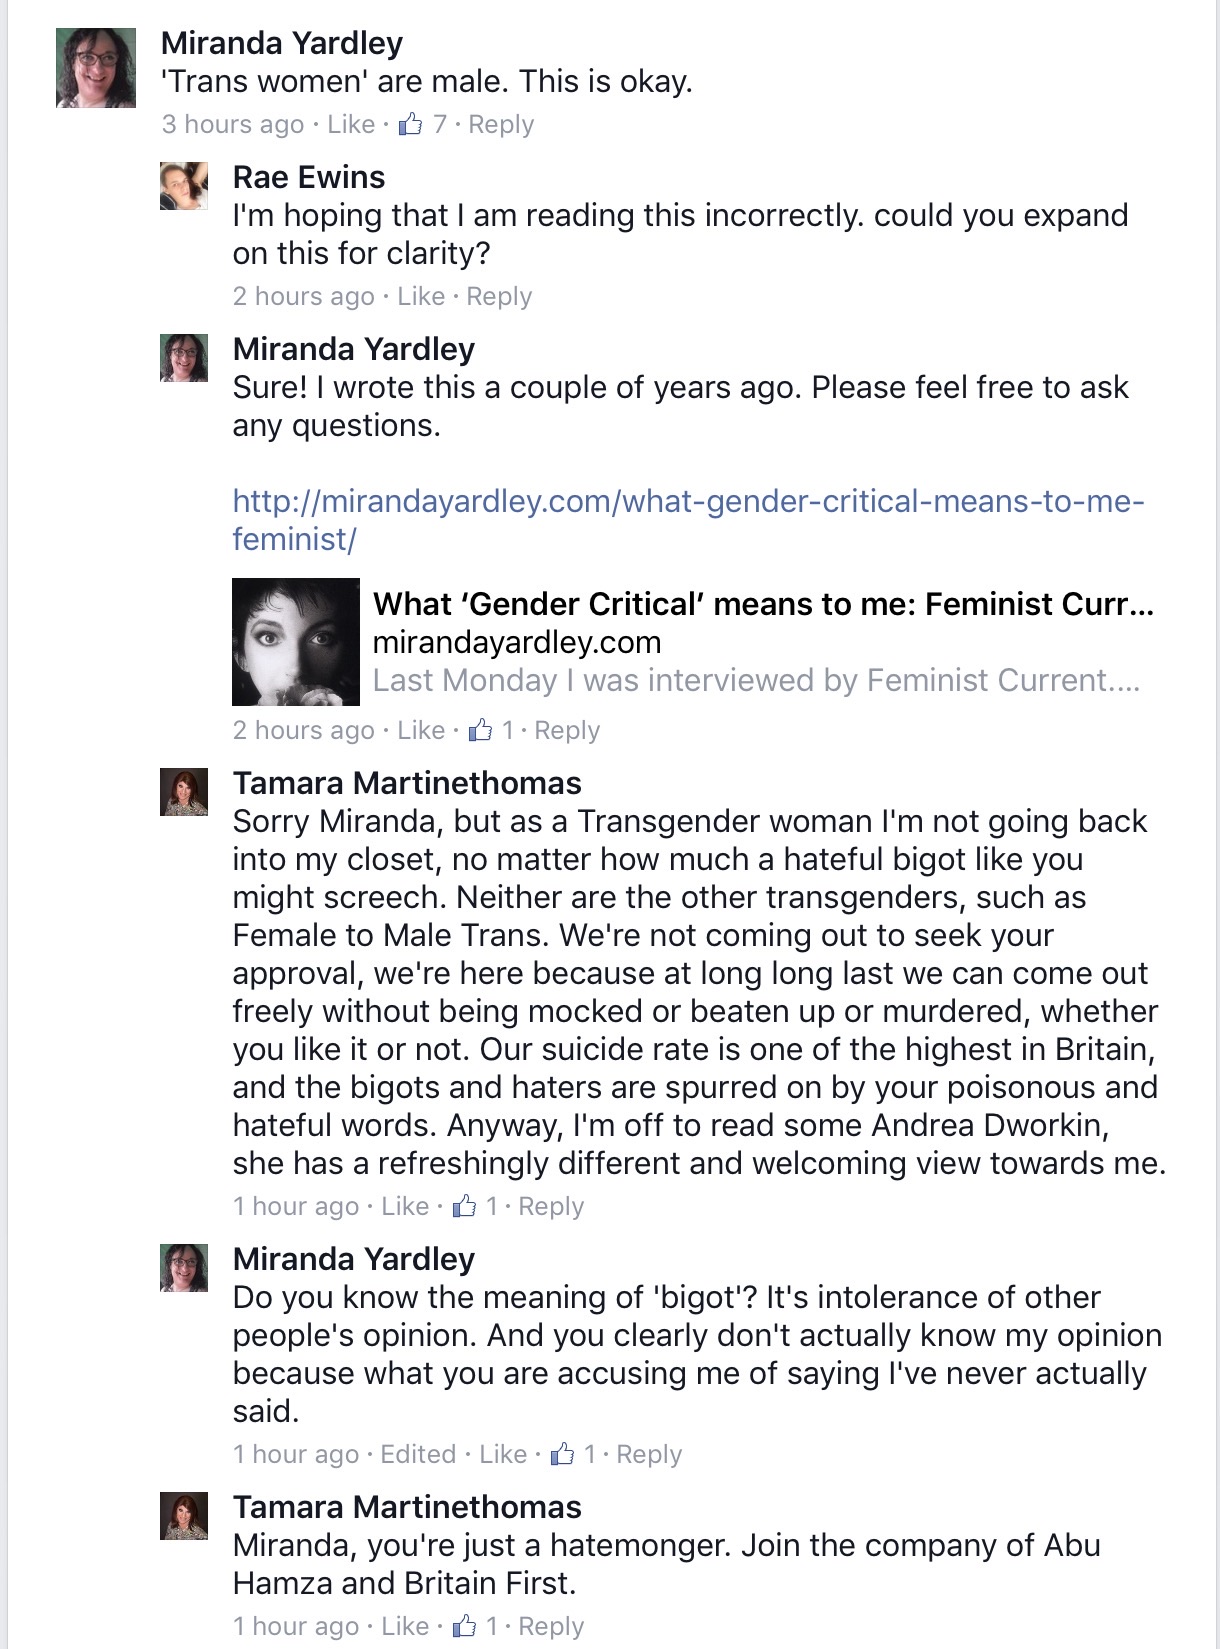Reply to Rae Ewins' comment
1220x1649 pixels.
499,296
